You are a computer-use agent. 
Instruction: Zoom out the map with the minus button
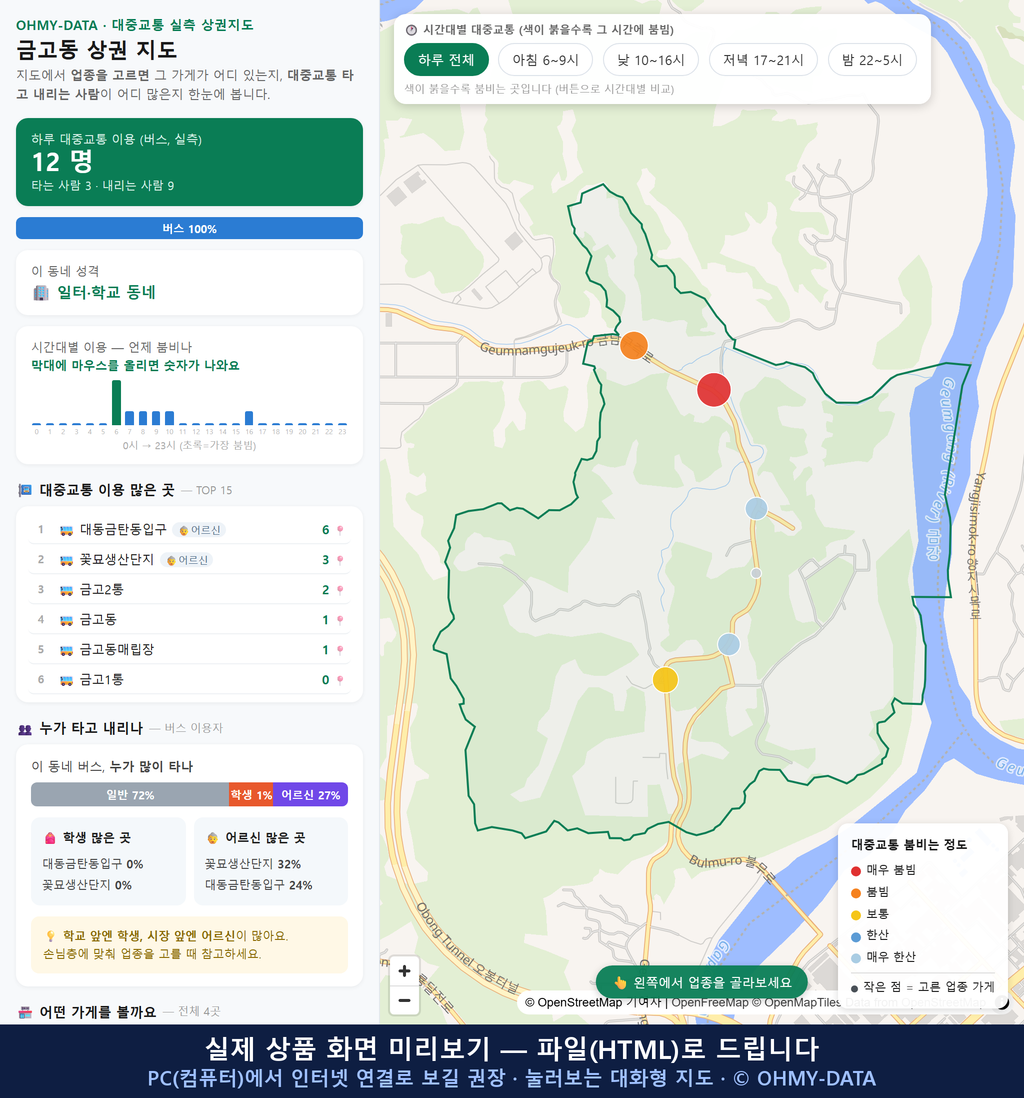(x=404, y=1000)
